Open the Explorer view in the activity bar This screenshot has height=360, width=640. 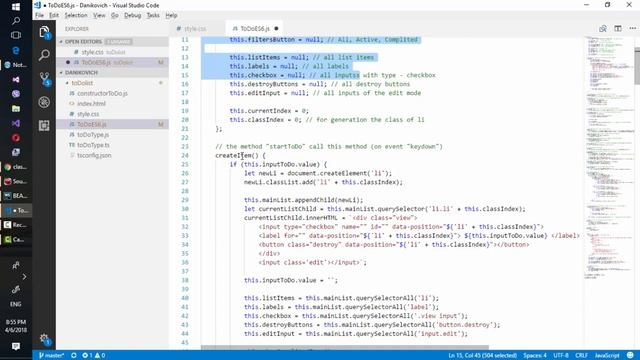[x=44, y=31]
